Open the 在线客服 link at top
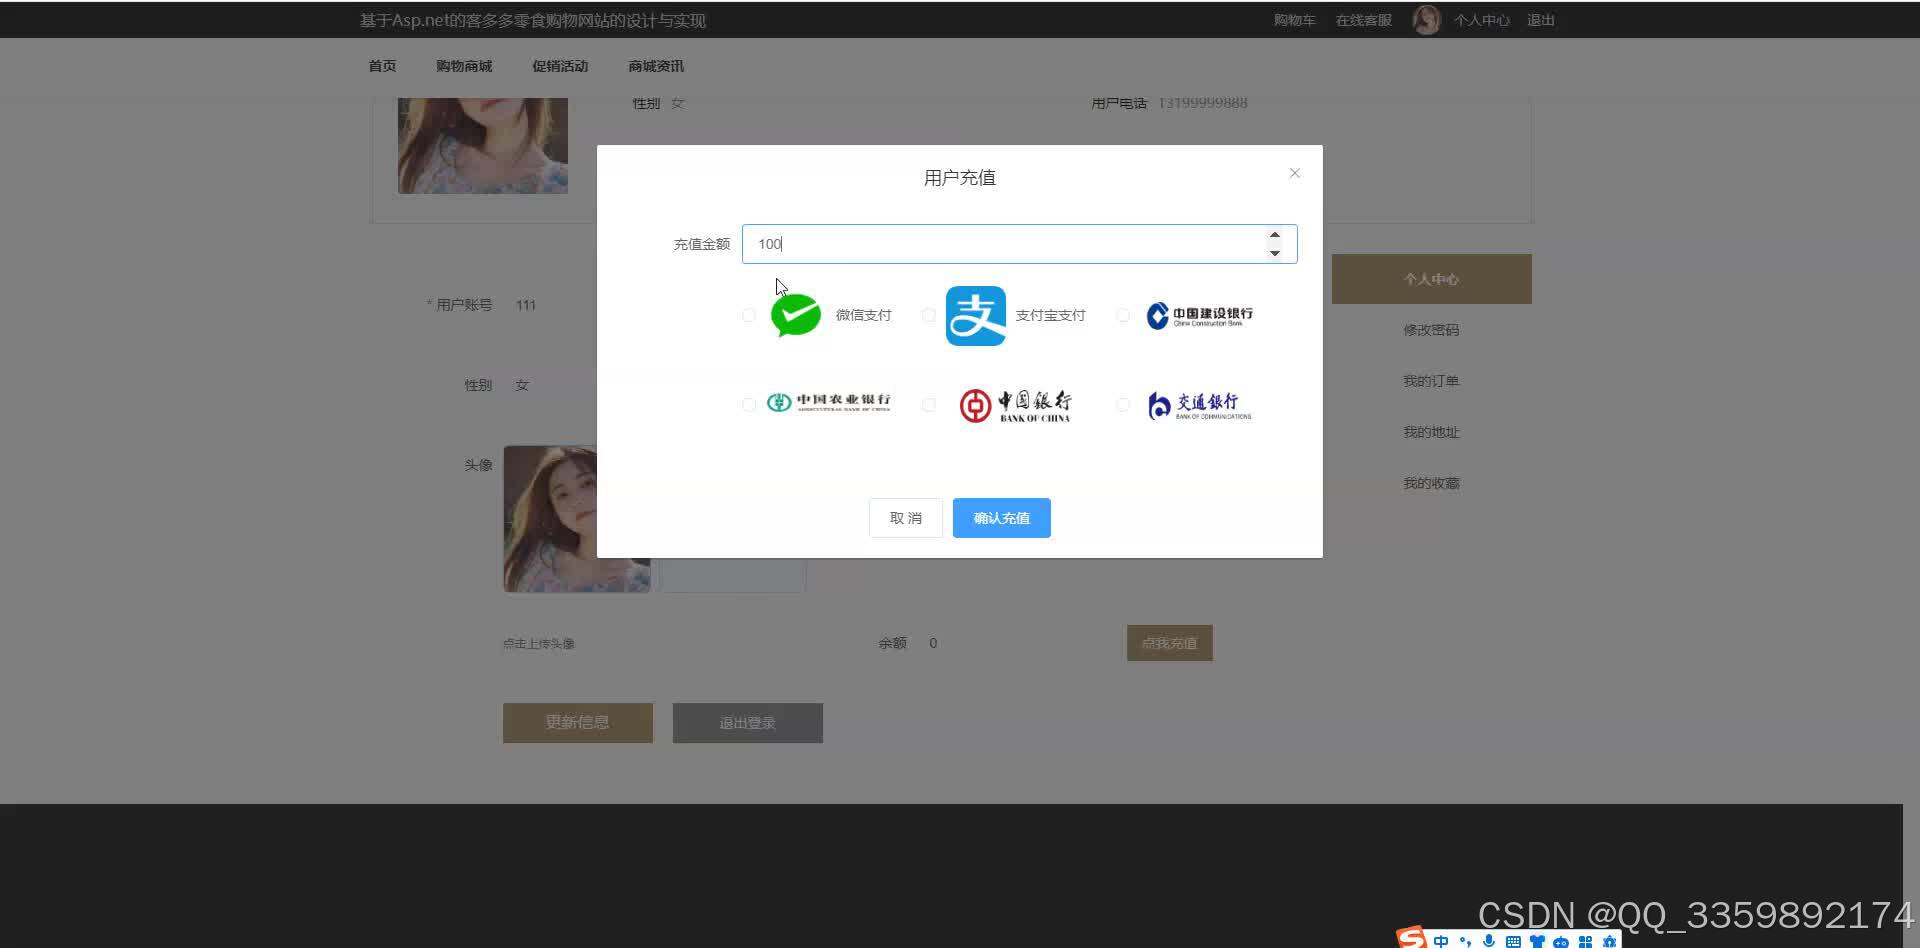 [x=1363, y=20]
